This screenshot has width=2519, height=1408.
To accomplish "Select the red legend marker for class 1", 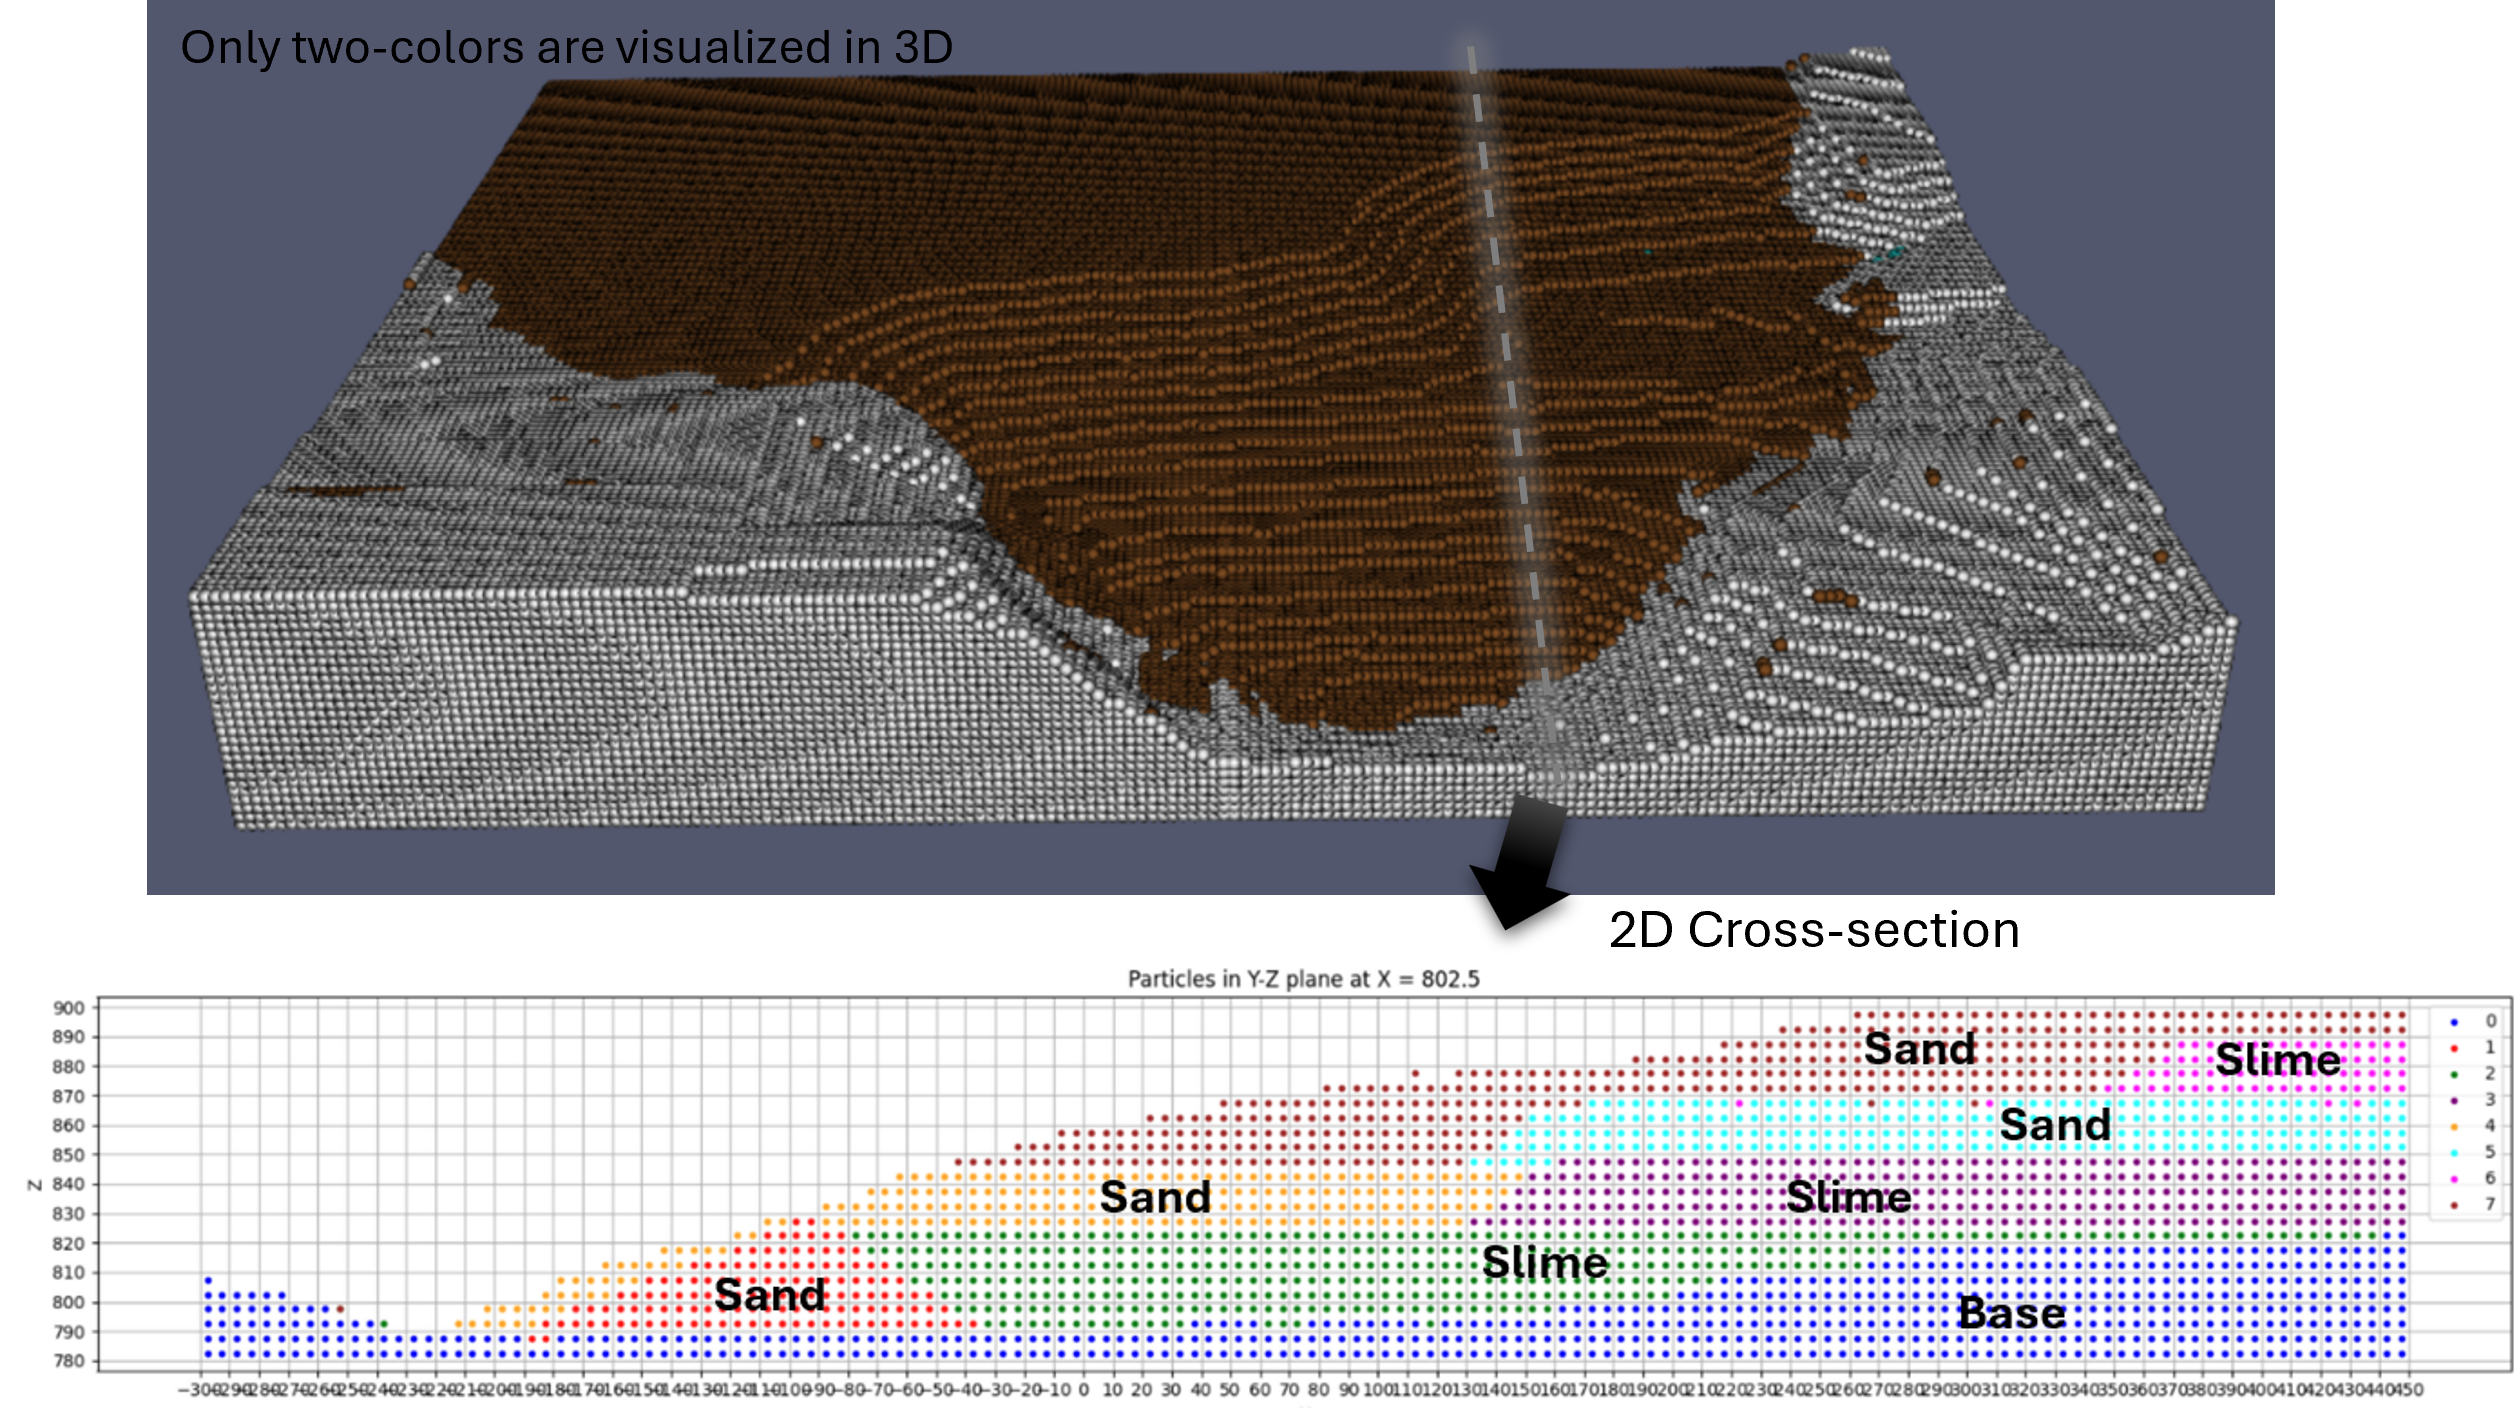I will 2454,1048.
